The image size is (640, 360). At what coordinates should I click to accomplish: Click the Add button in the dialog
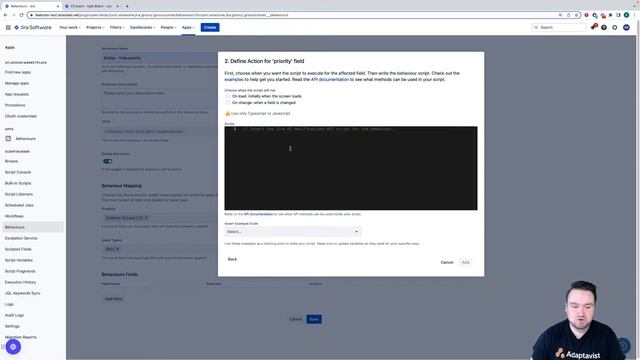coord(465,262)
